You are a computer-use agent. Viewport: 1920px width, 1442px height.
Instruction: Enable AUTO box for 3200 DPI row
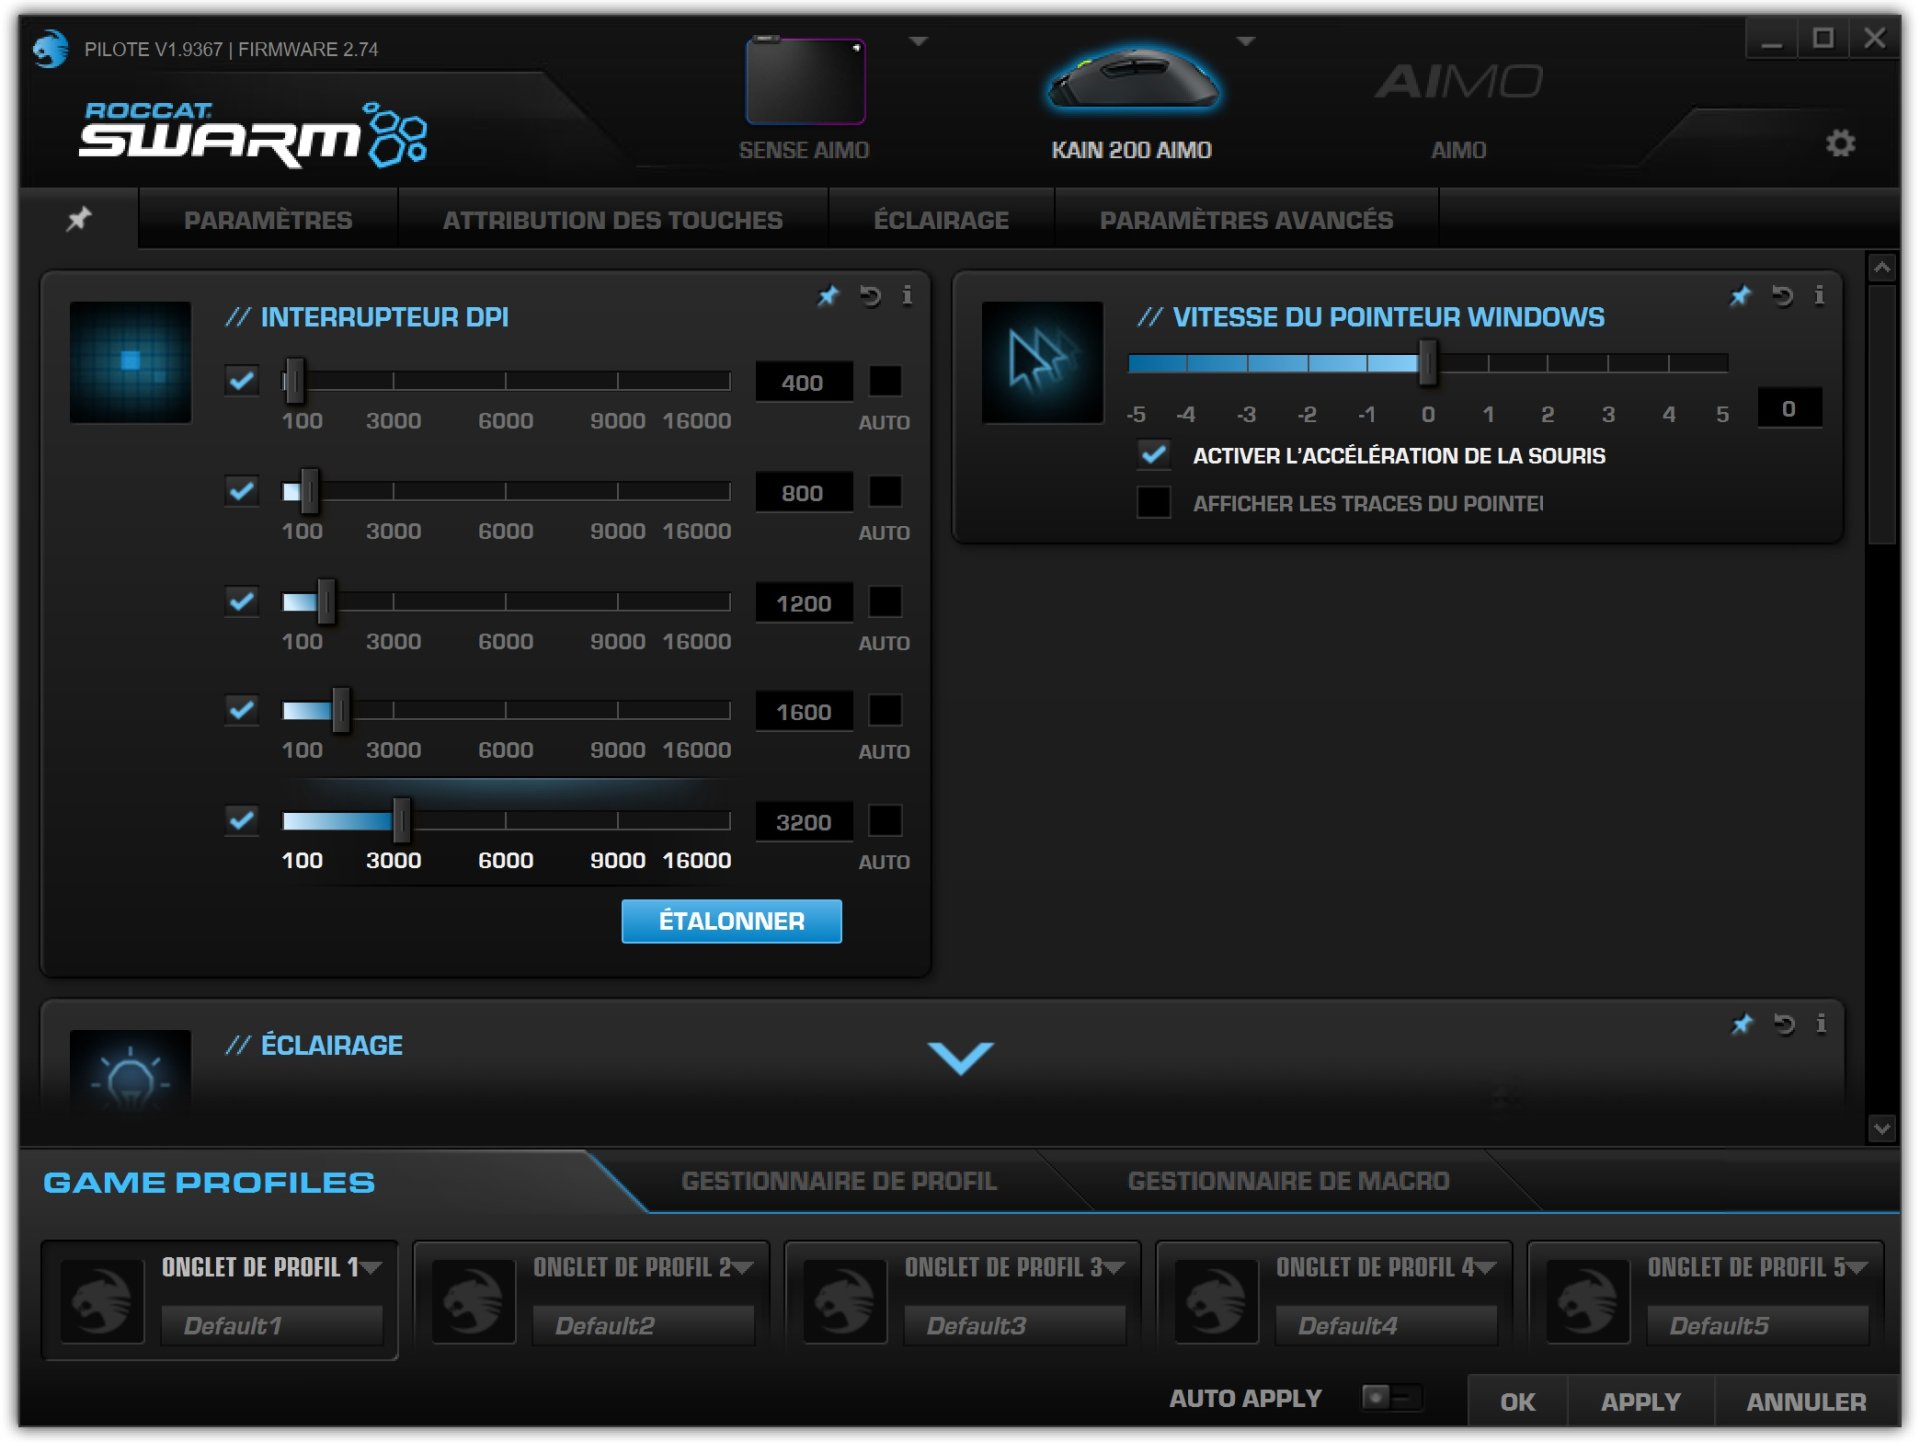[885, 820]
